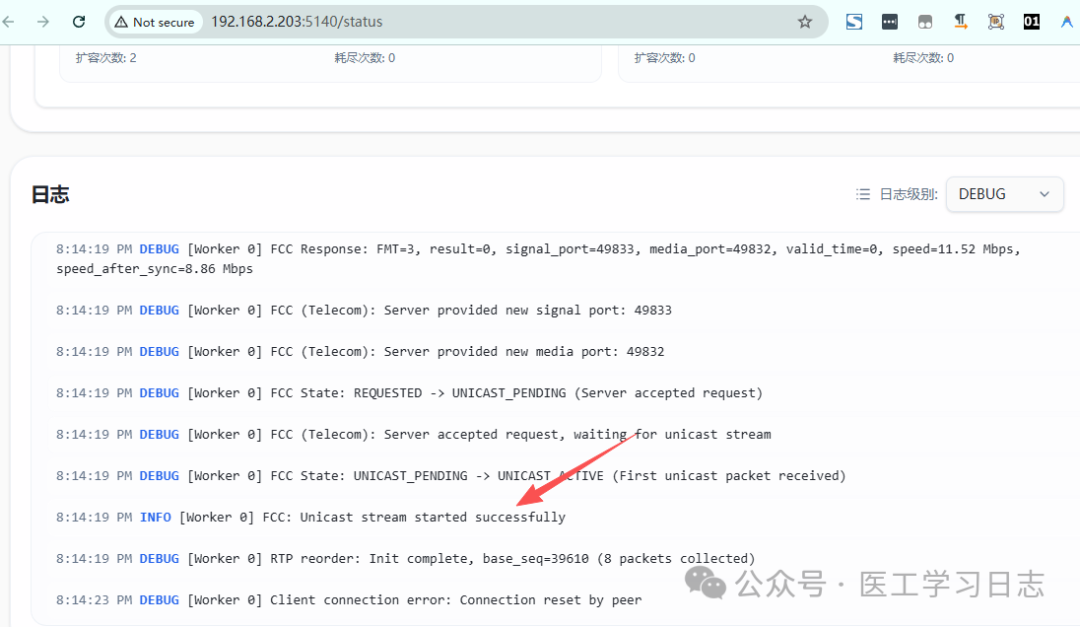The width and height of the screenshot is (1080, 627).
Task: Click the address bar URL text
Action: 296,21
